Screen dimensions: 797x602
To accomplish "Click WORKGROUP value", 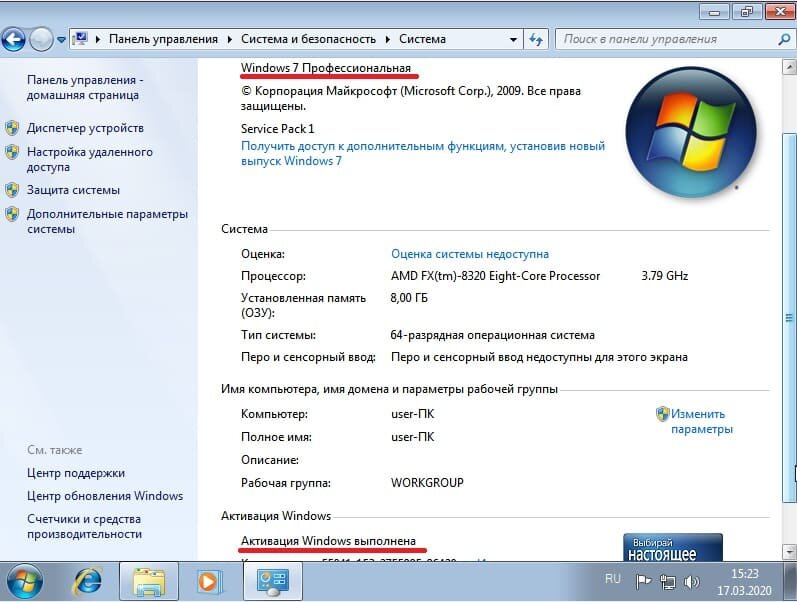I will pos(427,483).
